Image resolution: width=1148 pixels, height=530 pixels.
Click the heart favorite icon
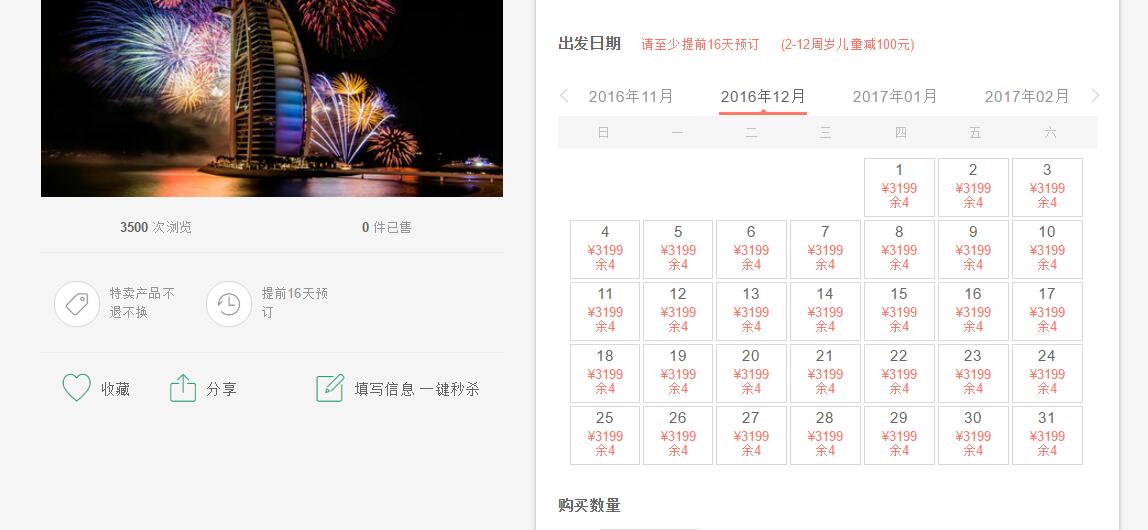pyautogui.click(x=77, y=388)
